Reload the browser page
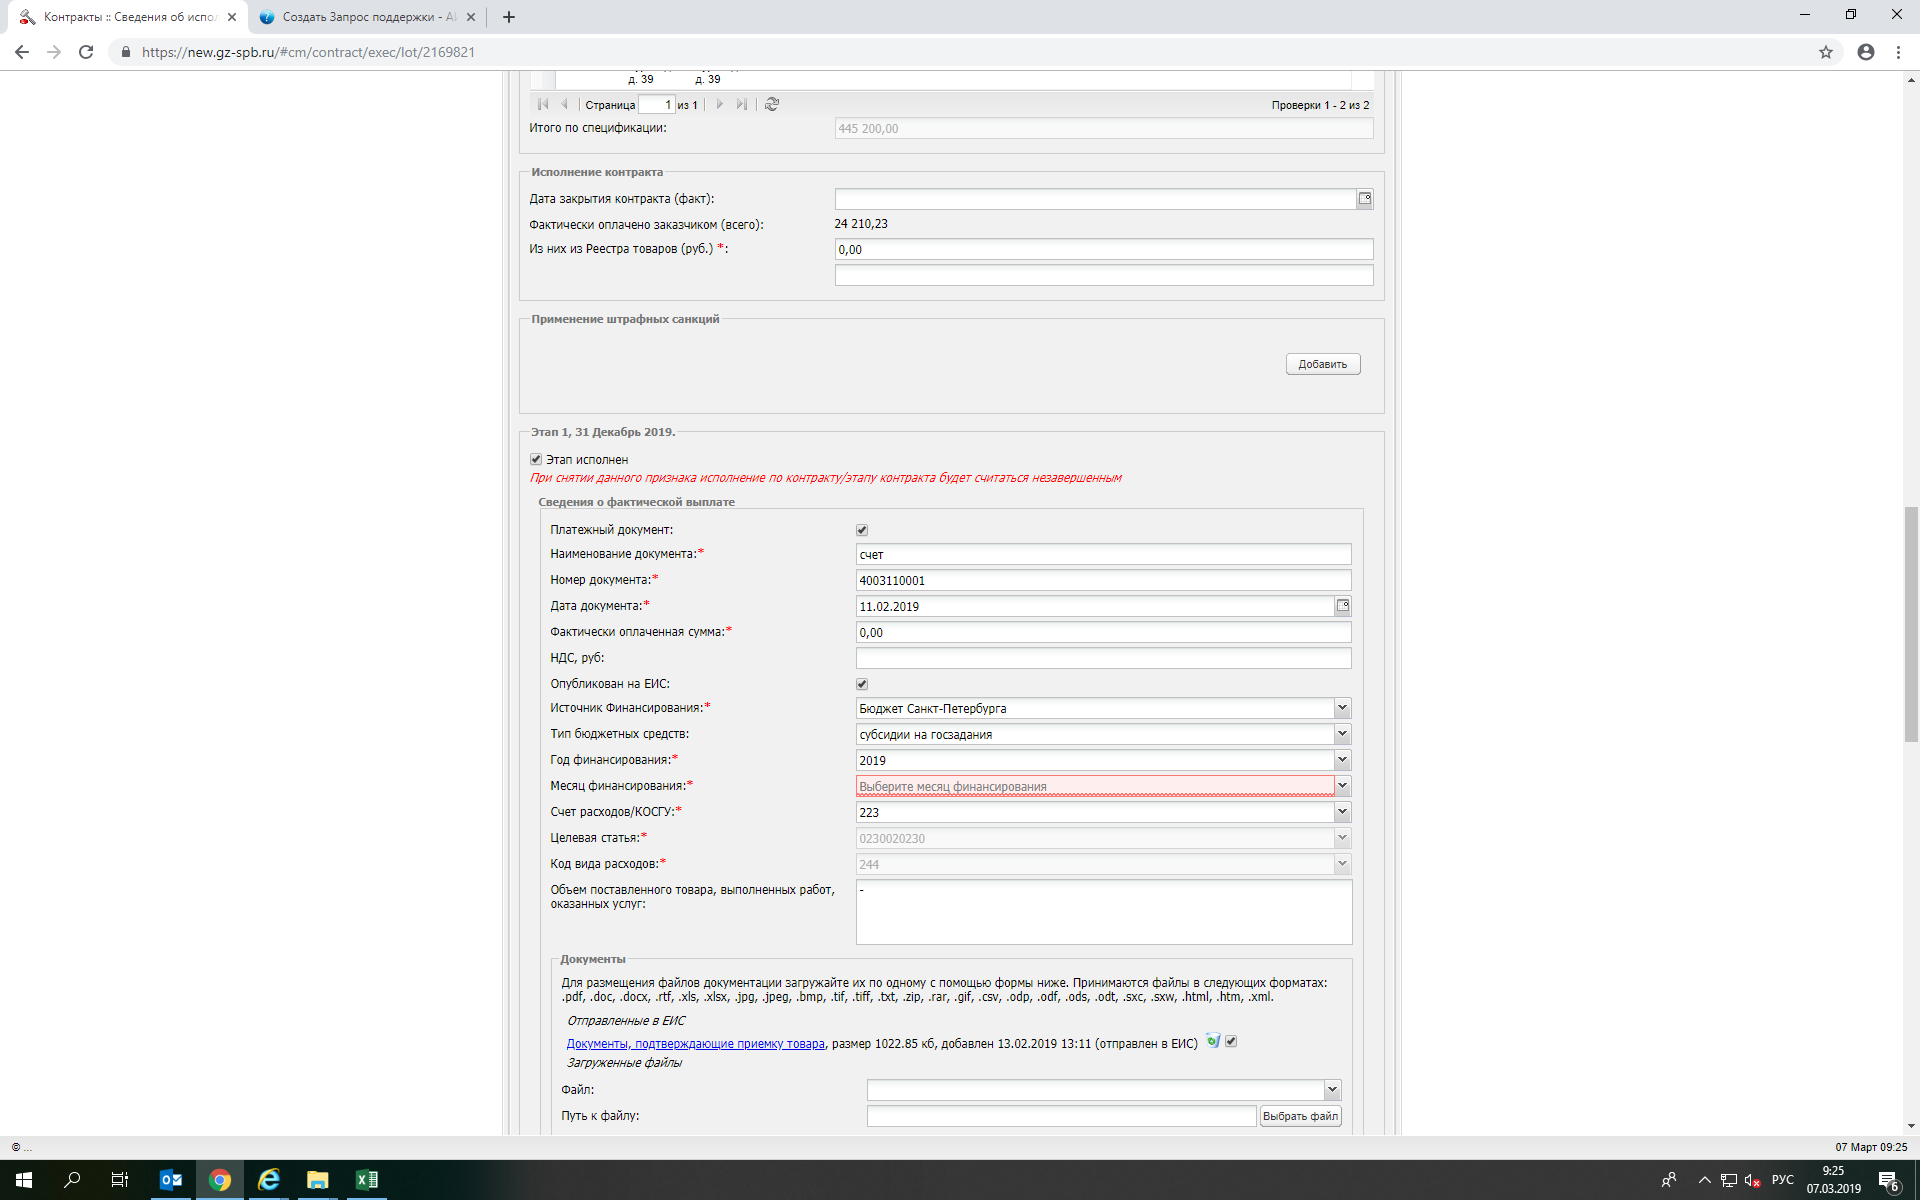 click(86, 52)
